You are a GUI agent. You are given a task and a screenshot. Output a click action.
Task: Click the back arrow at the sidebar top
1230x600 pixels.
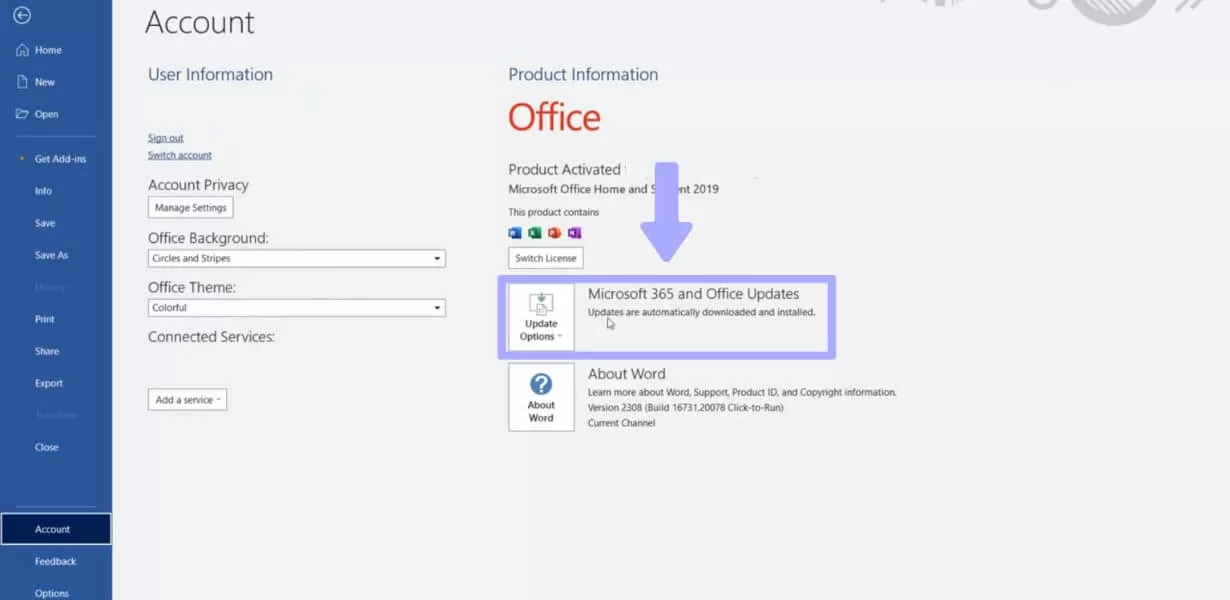coord(22,15)
